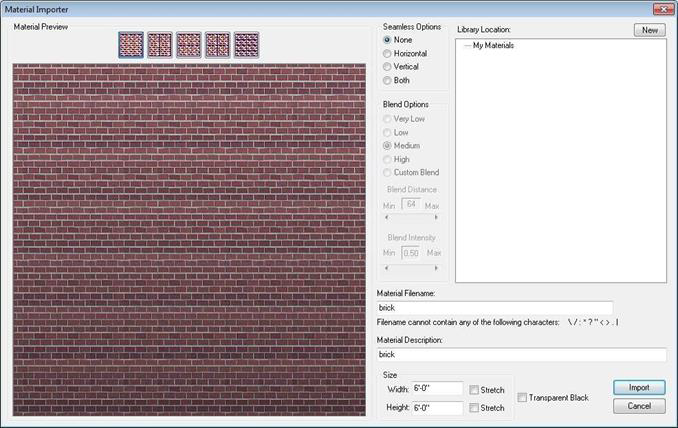
Task: Click the Cancel button
Action: point(639,406)
